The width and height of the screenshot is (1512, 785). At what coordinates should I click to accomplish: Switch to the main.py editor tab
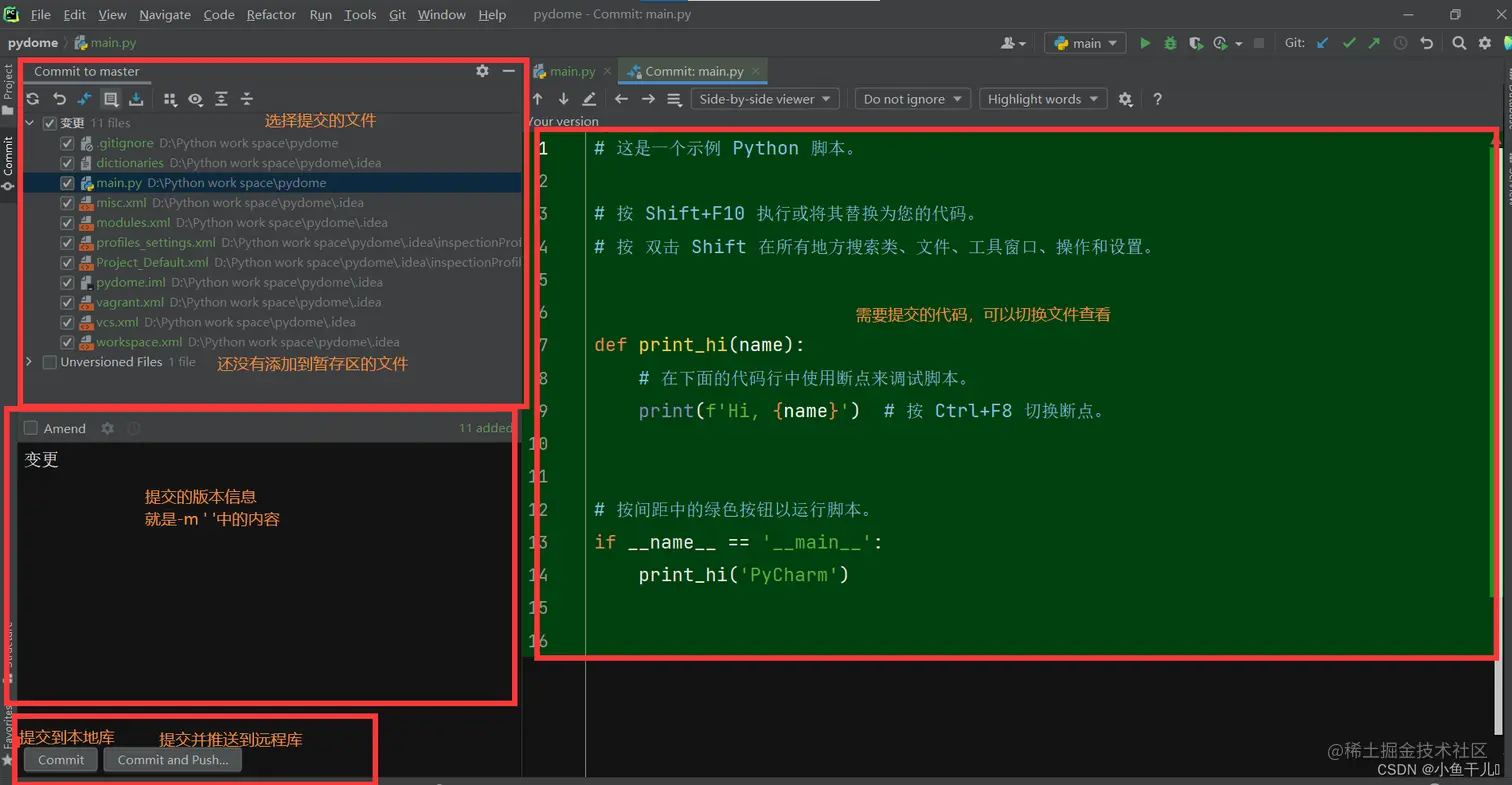click(565, 72)
